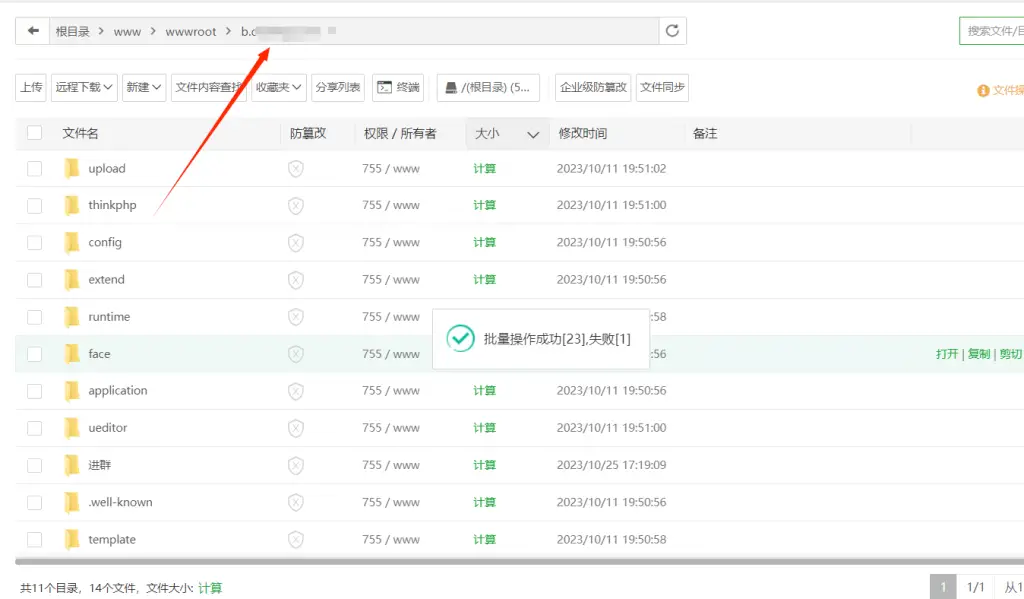Screen dimensions: 1024x599
Task: Click the runtime folder icon
Action: (72, 317)
